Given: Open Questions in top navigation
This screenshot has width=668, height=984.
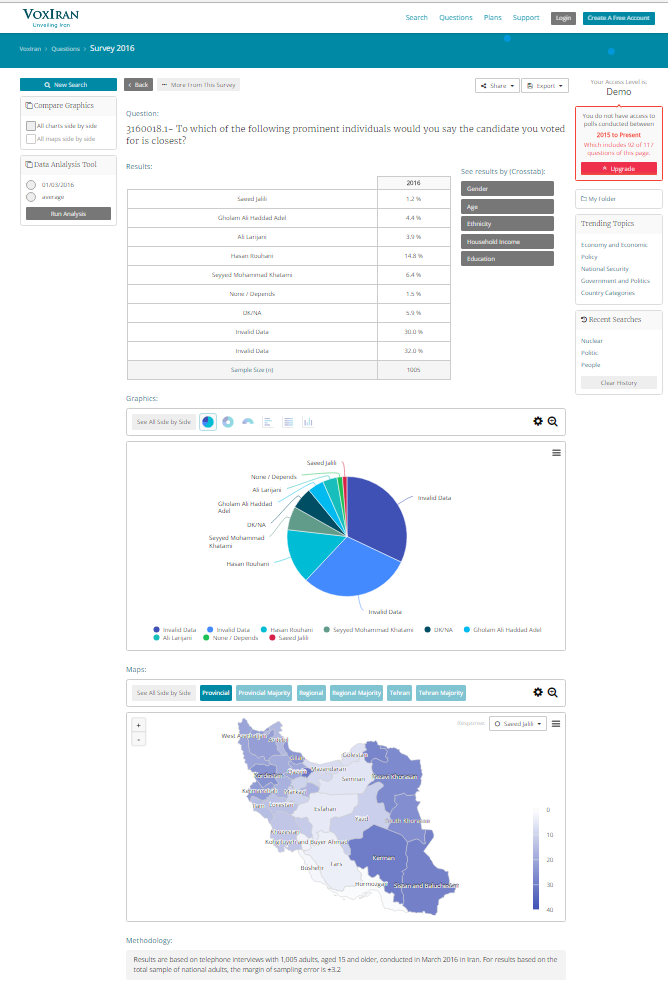Looking at the screenshot, I should point(456,18).
